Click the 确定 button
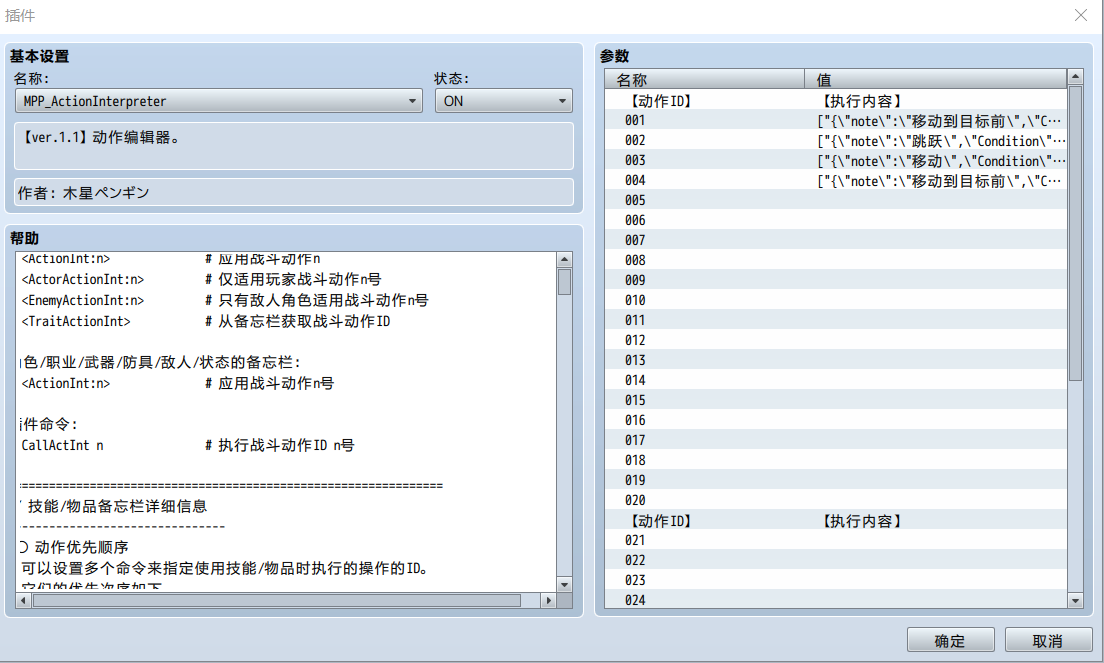 [951, 640]
